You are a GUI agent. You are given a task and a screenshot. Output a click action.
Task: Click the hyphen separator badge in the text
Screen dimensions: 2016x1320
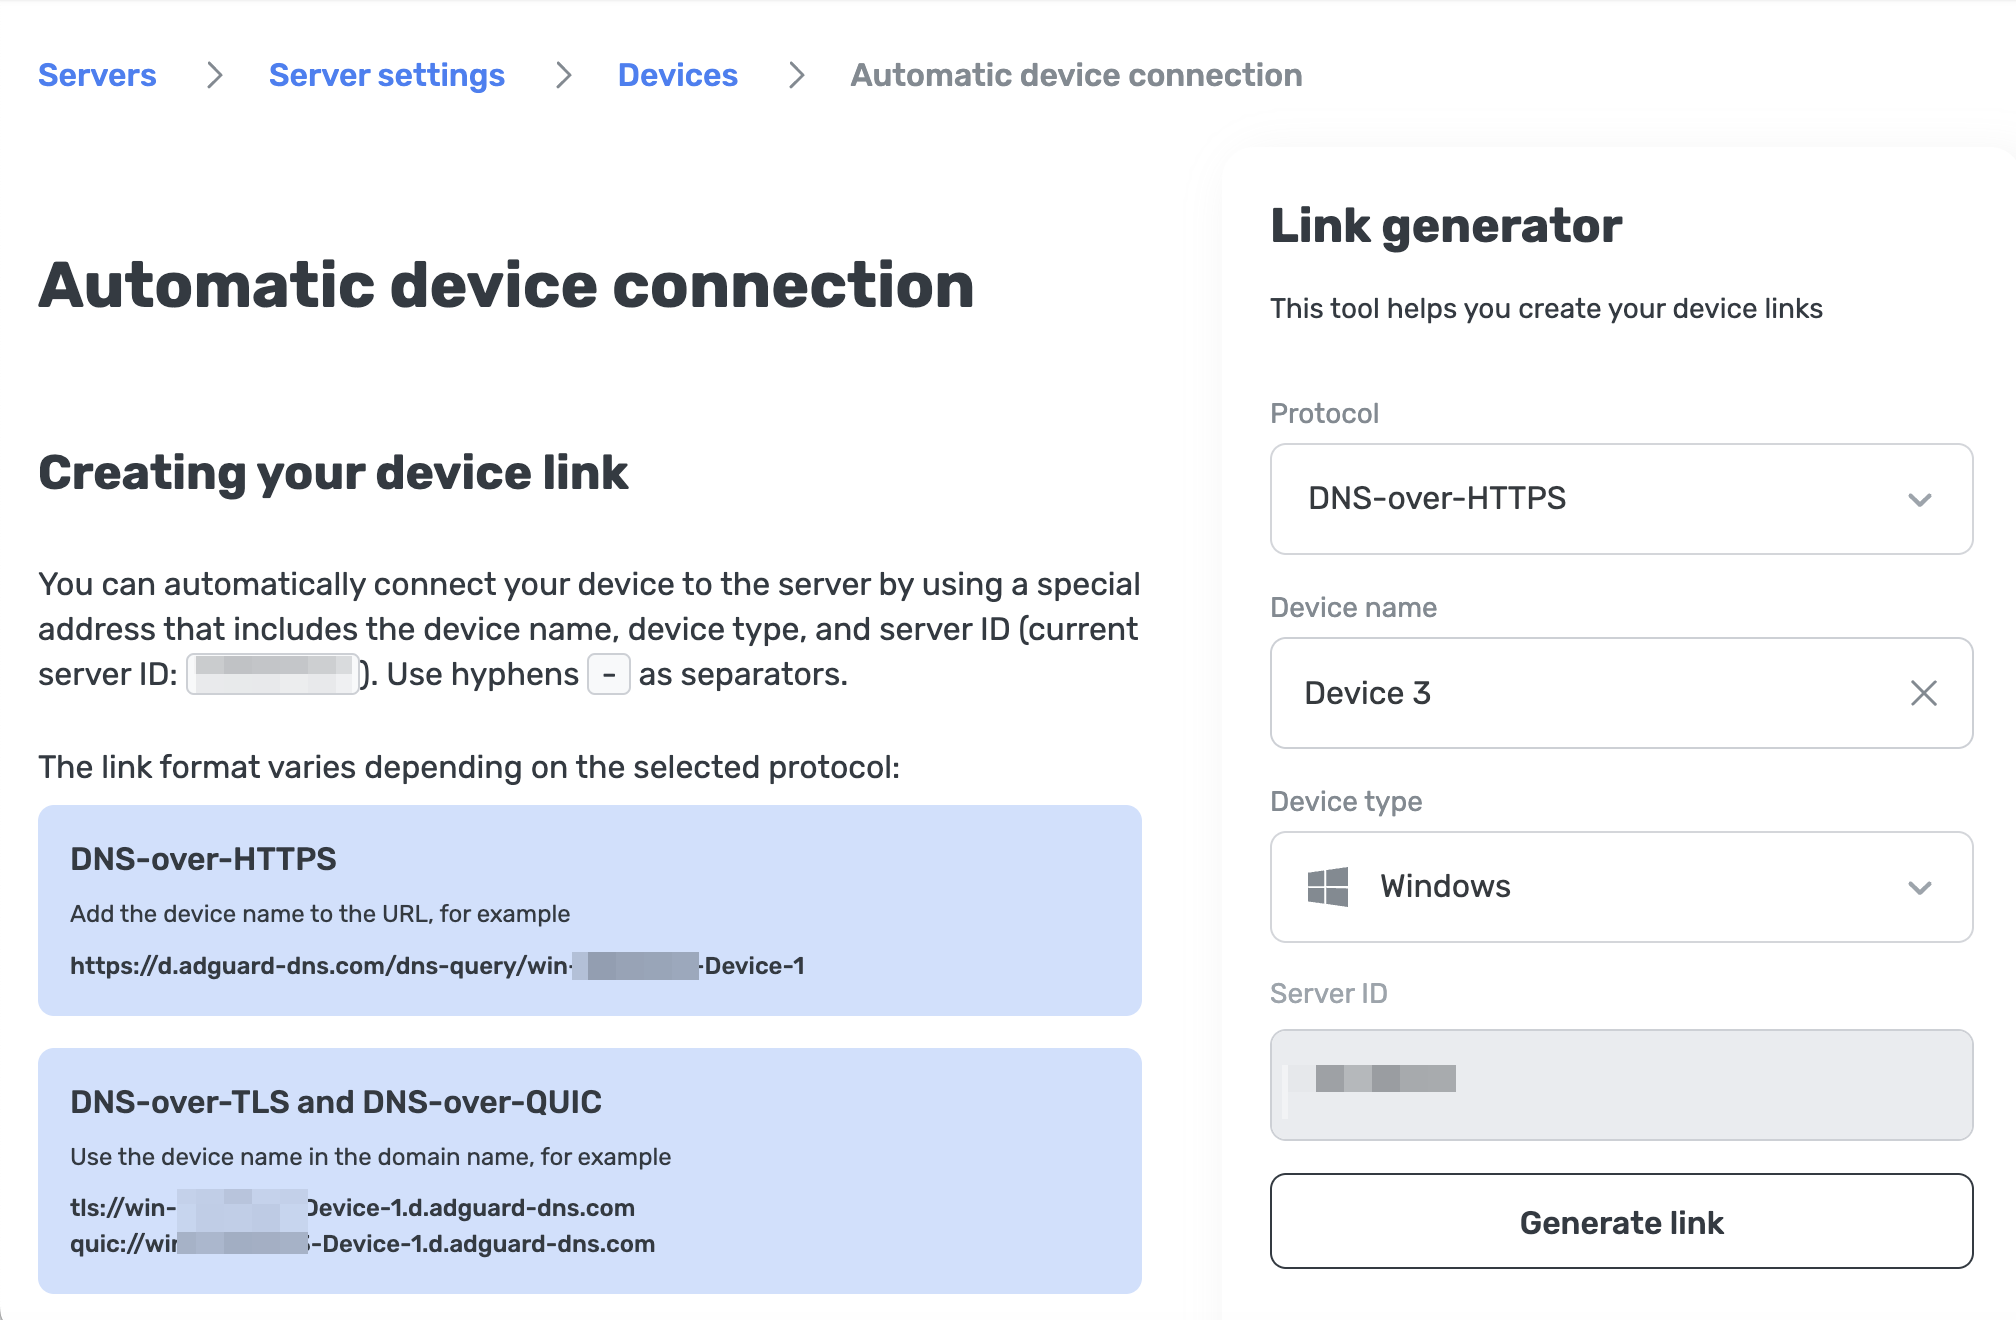point(608,674)
